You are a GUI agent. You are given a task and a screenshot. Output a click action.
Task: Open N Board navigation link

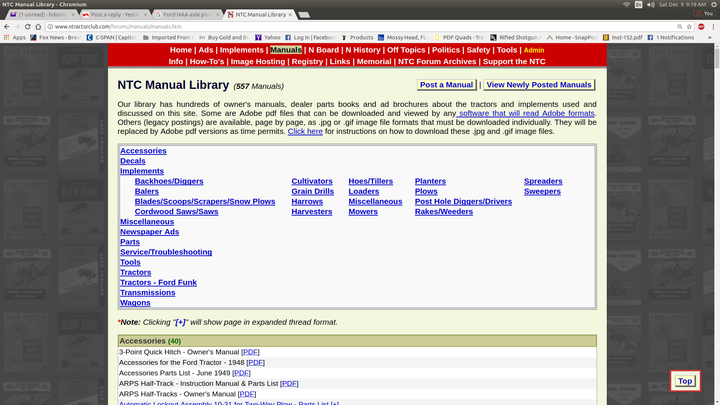coord(323,50)
